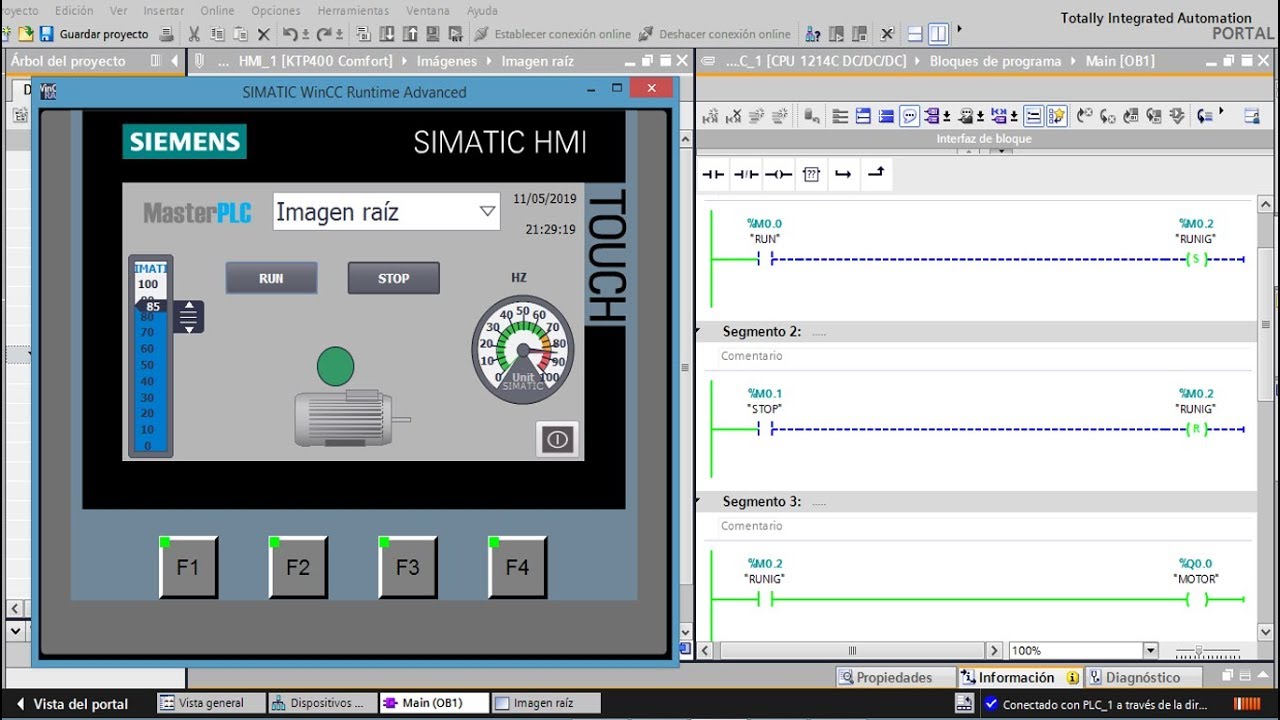Click open branch arrow instruction
This screenshot has width=1280, height=720.
tap(843, 174)
